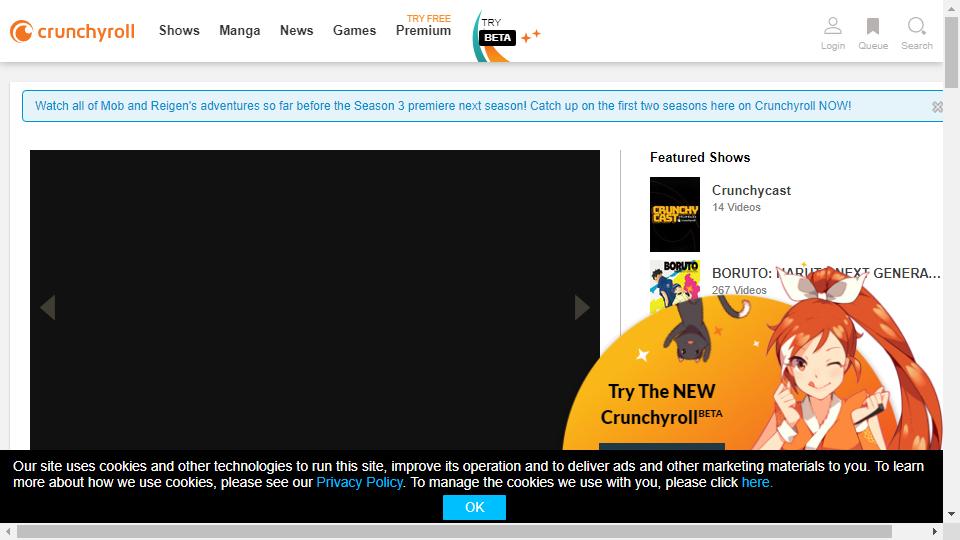Open the Manga menu

239,31
